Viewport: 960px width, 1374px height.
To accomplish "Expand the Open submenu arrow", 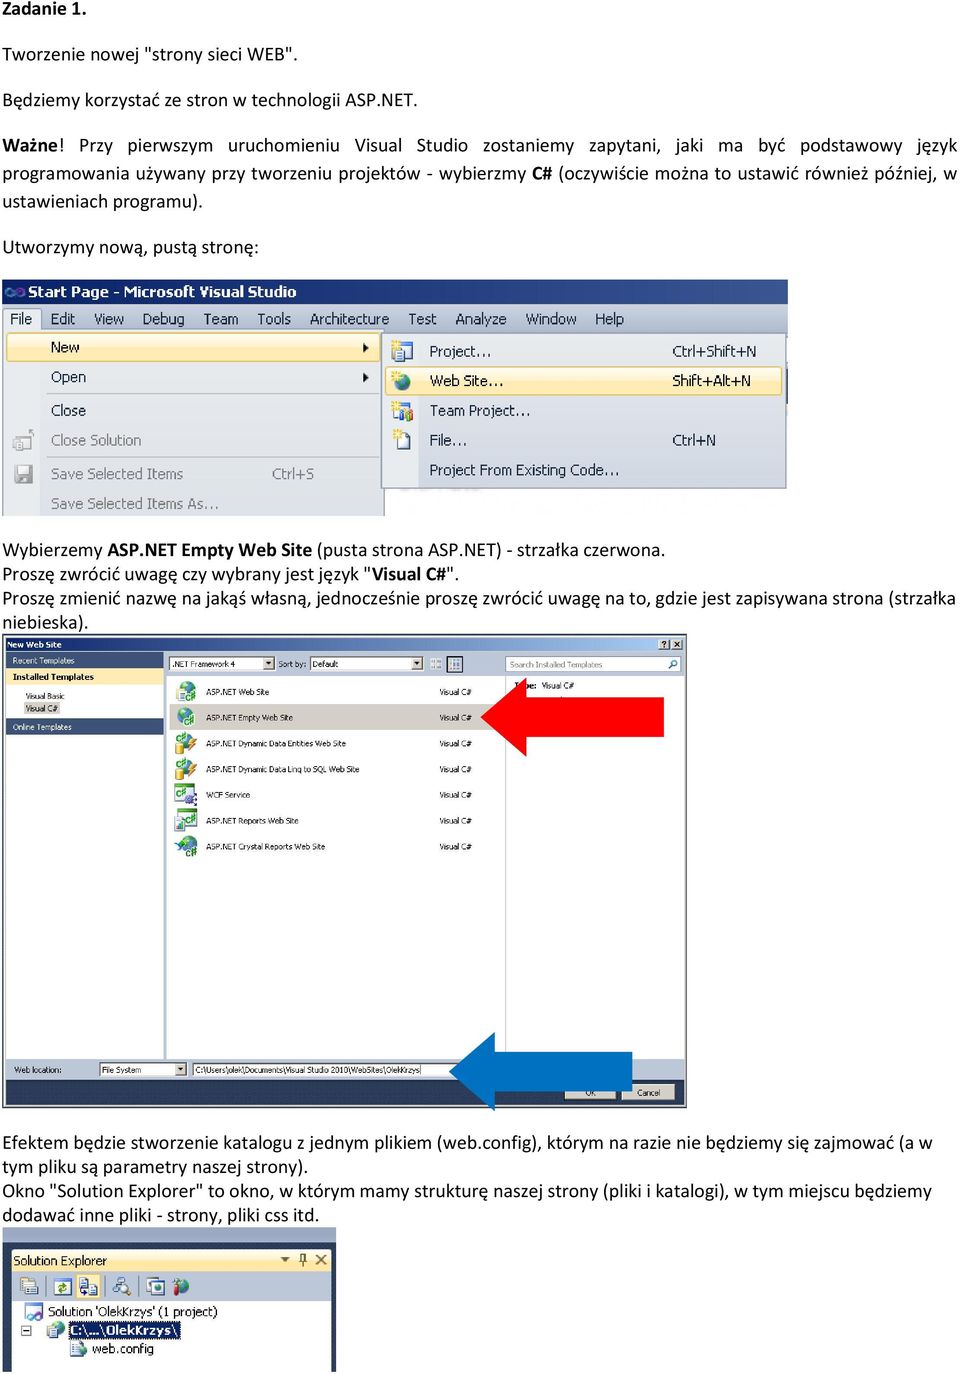I will point(366,377).
